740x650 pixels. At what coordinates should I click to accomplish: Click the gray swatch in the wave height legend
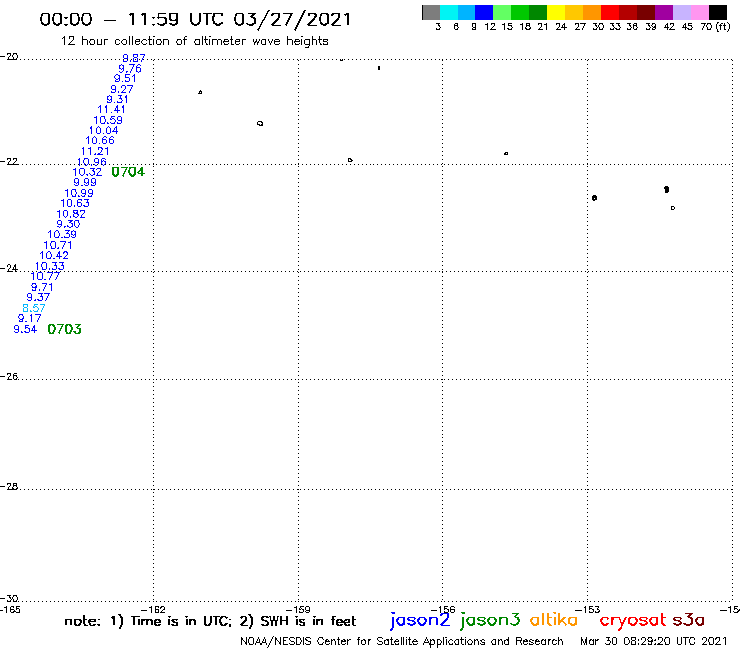coord(431,12)
